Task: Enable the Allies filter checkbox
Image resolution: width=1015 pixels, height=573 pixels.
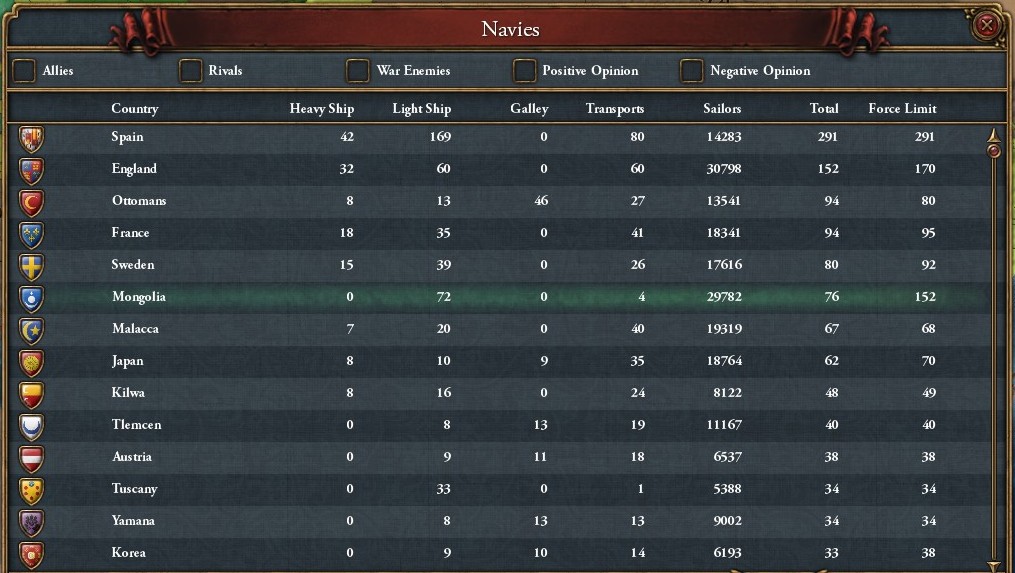Action: point(23,71)
